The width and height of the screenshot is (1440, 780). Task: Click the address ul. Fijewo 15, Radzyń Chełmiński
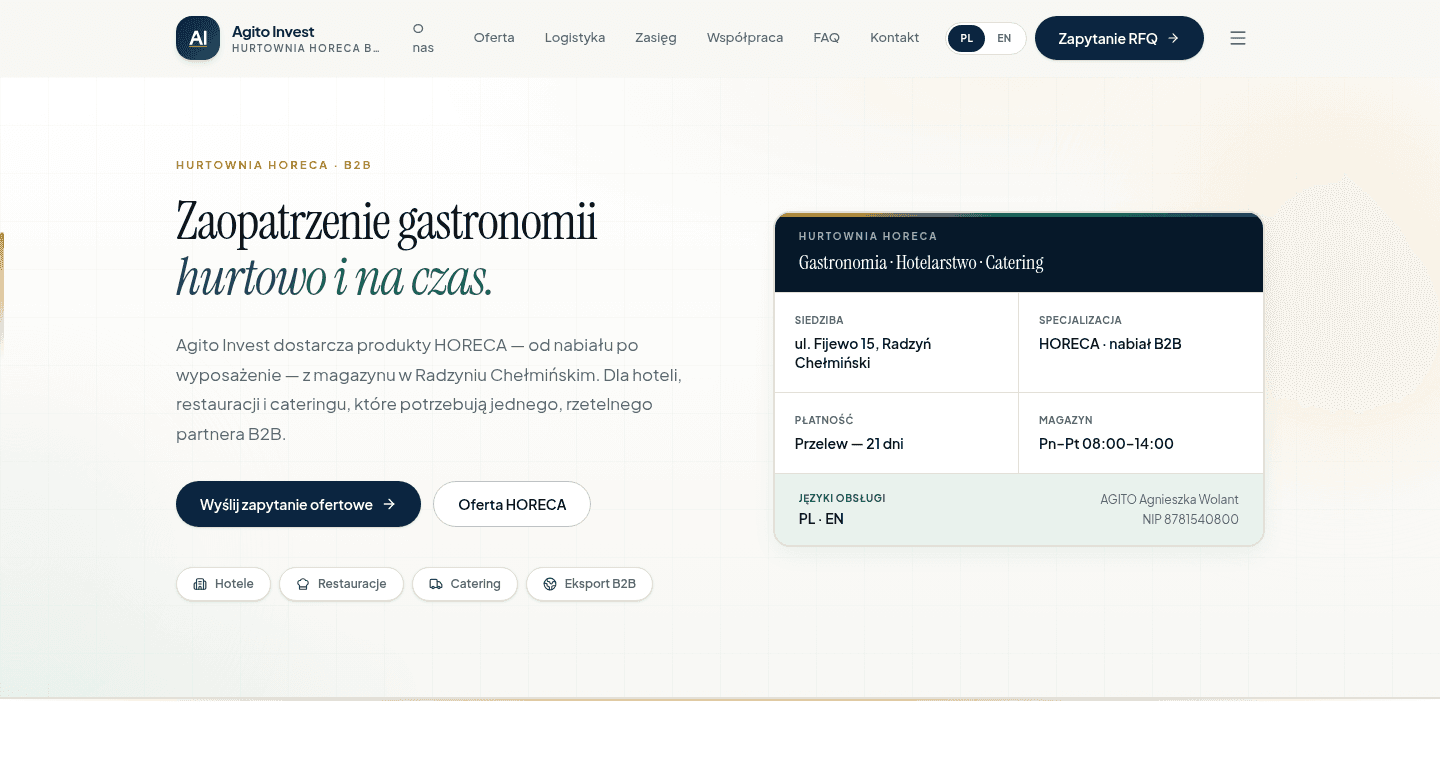point(863,353)
